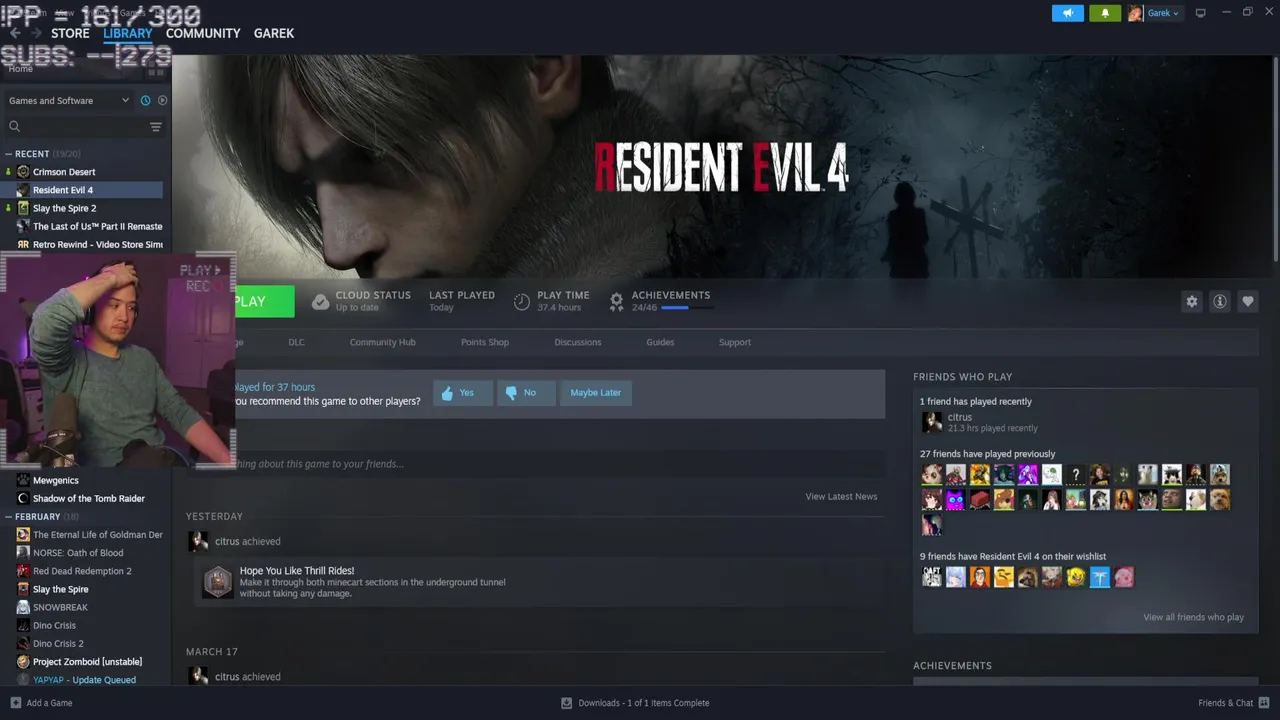Select Slay the Spire 2 in the list
The image size is (1280, 720).
(64, 208)
